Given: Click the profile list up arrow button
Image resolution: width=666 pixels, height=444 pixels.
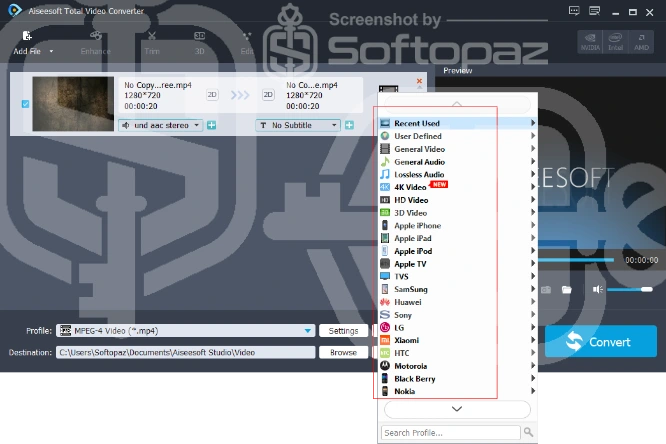Looking at the screenshot, I should coord(457,104).
